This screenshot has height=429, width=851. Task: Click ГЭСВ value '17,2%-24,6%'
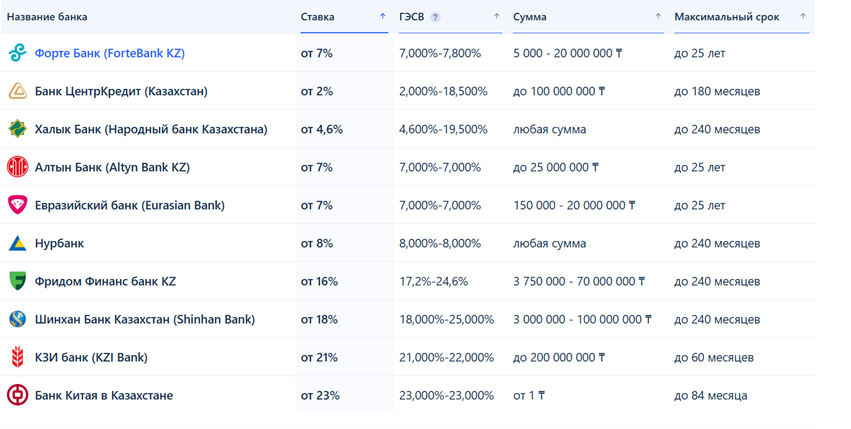[434, 281]
